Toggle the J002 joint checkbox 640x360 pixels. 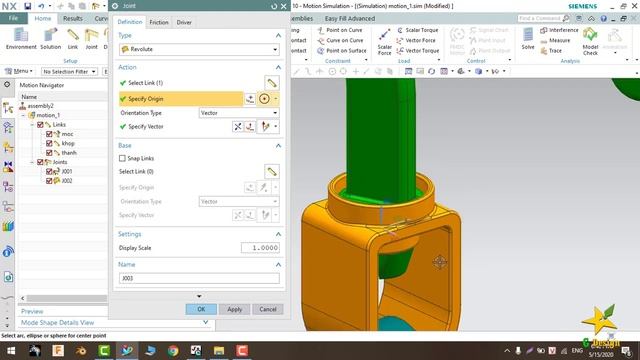click(x=49, y=181)
